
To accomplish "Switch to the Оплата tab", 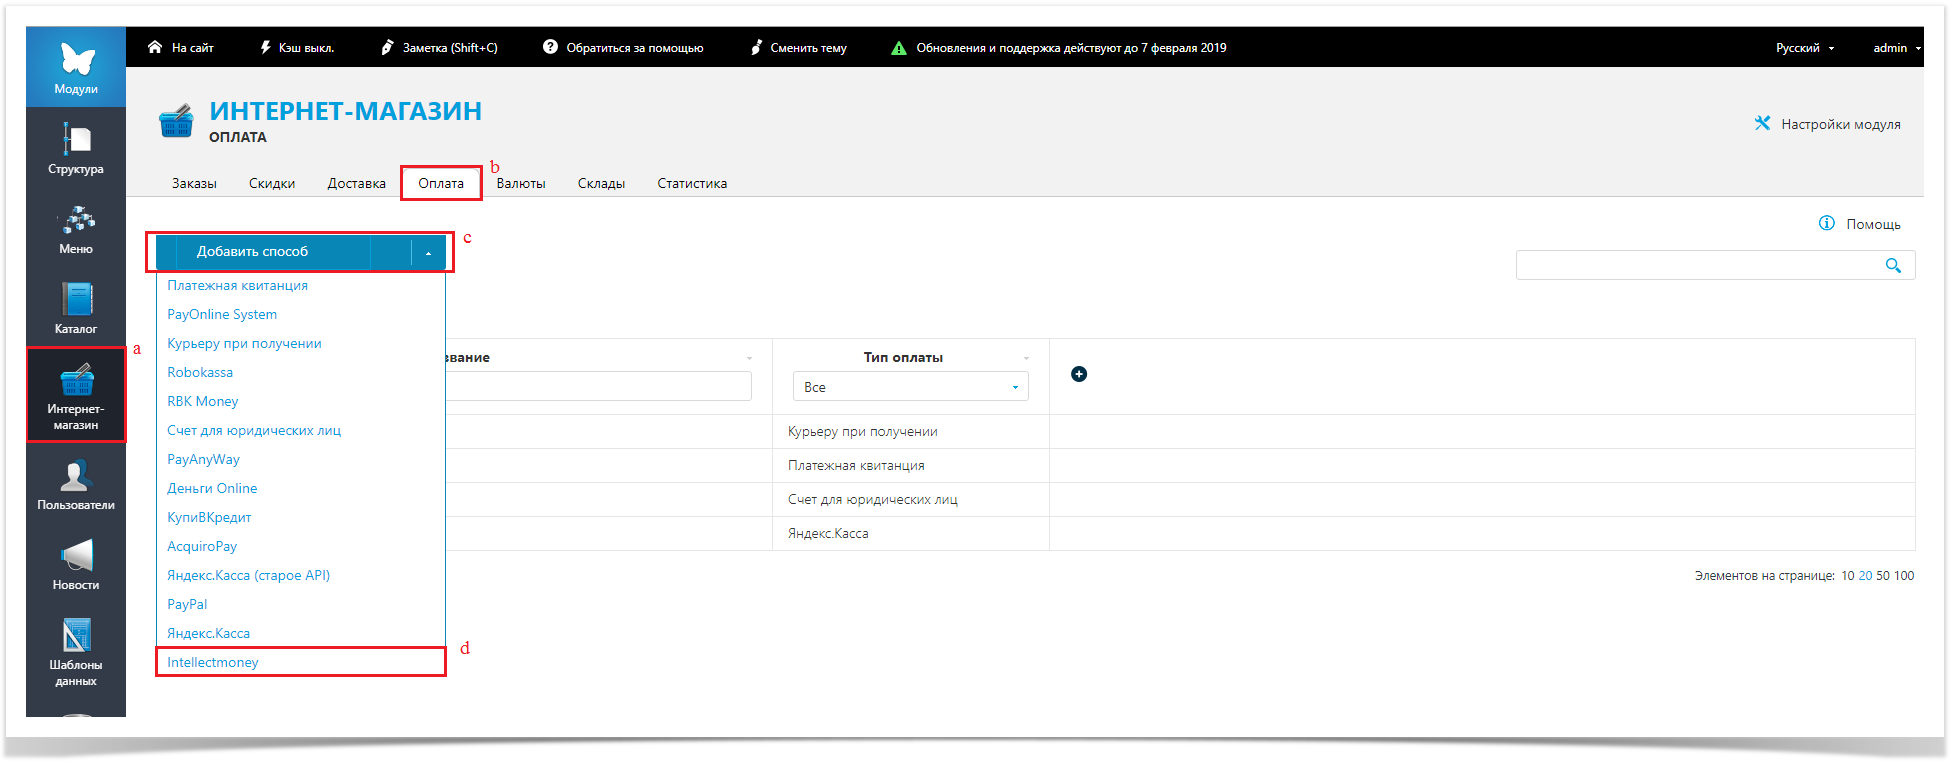I will click(441, 184).
